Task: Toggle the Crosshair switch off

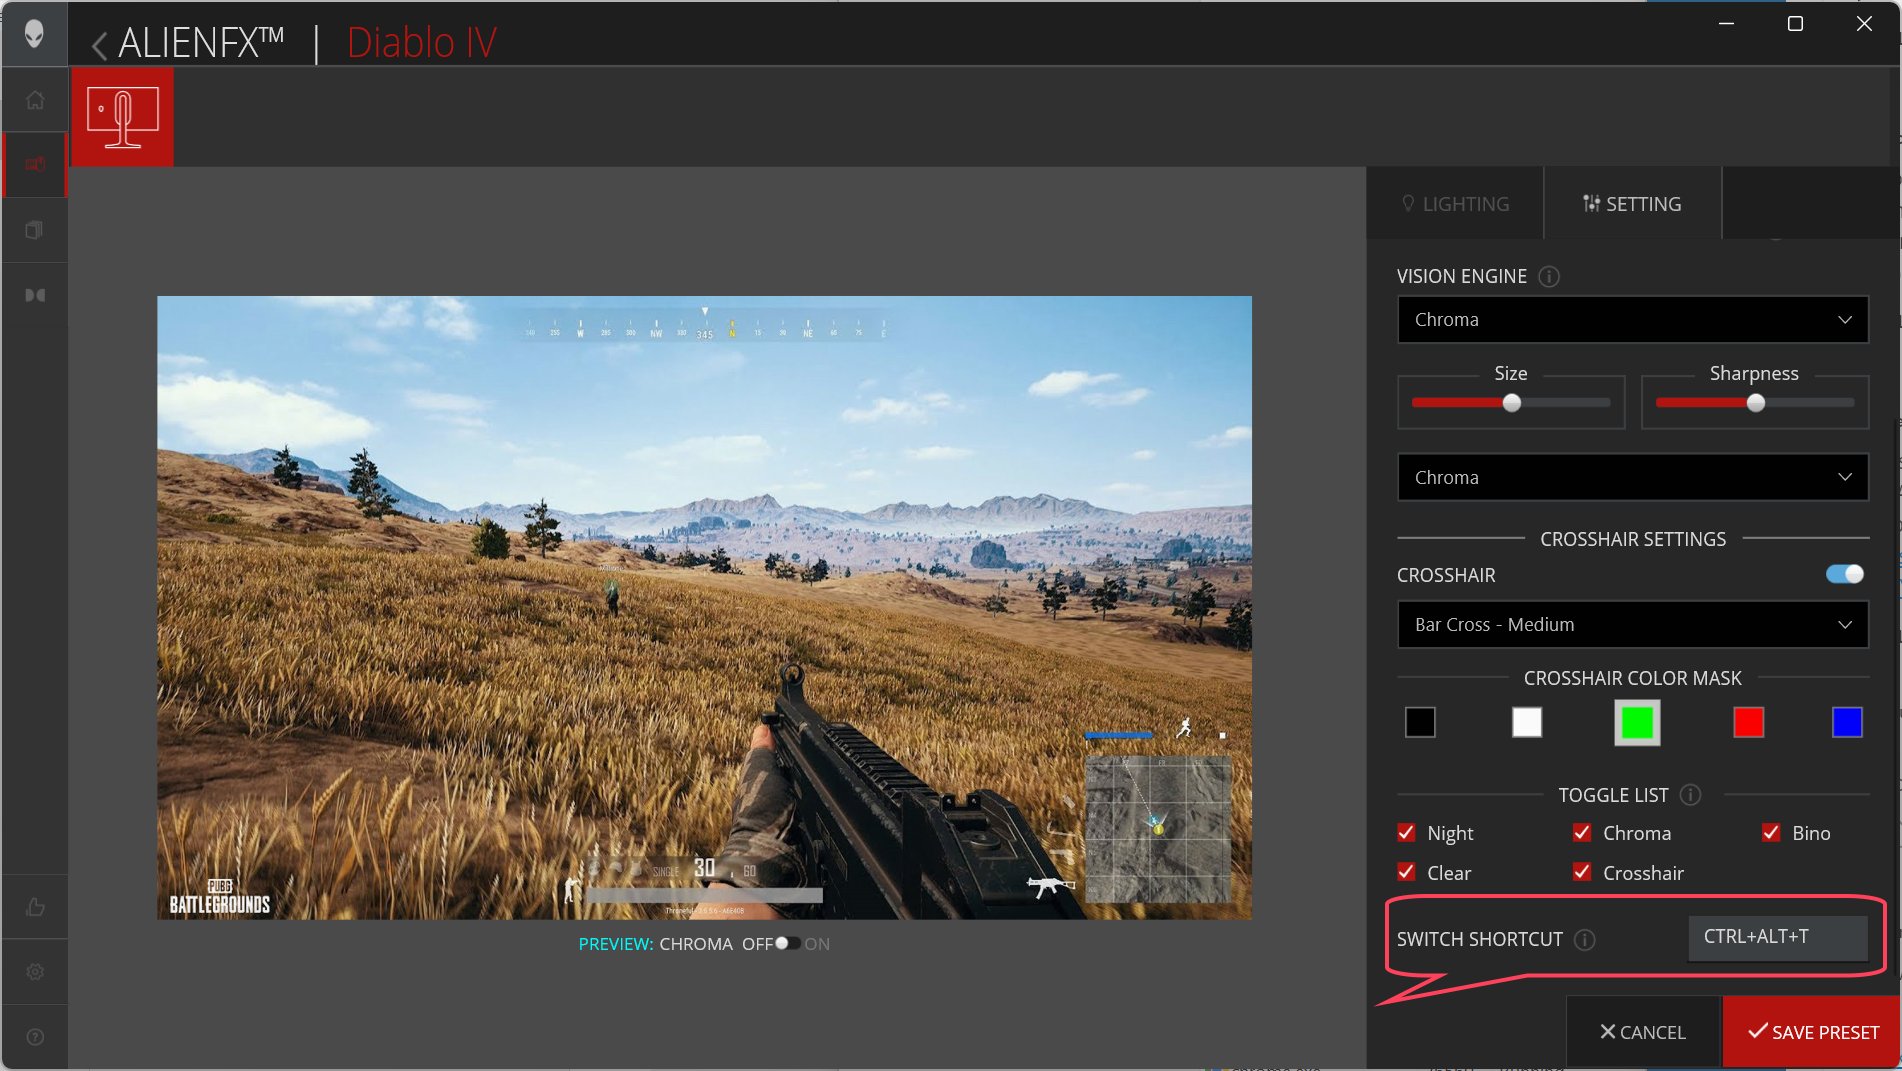Action: tap(1845, 574)
